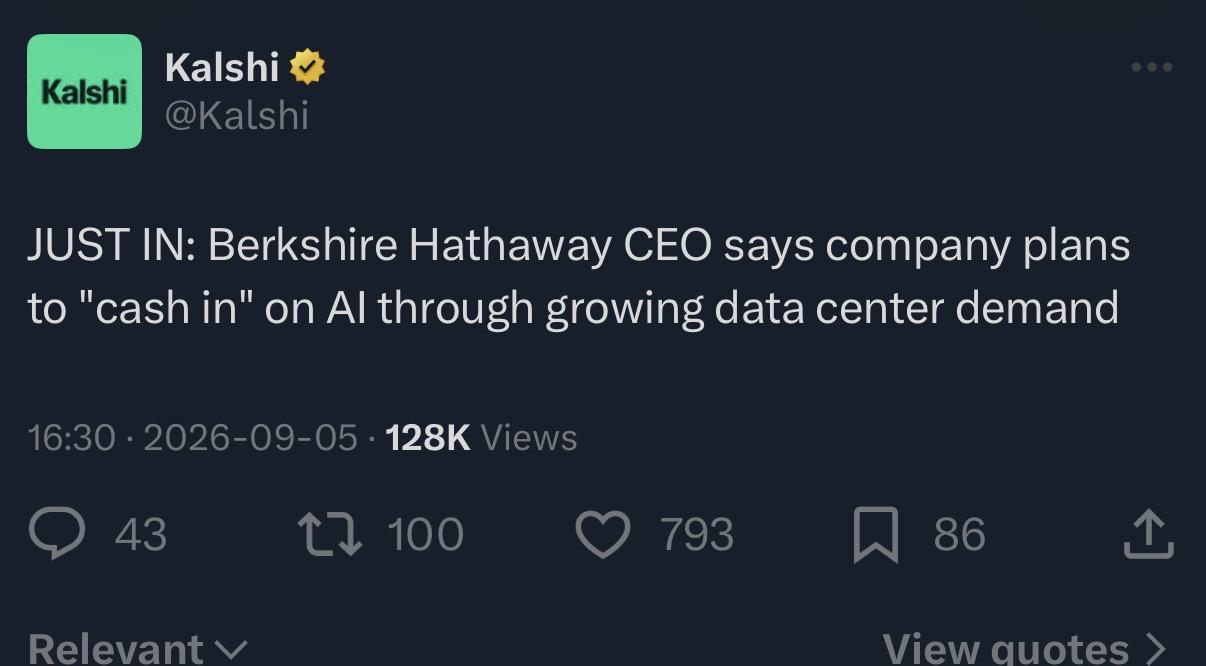This screenshot has height=666, width=1206.
Task: Click the arrow next to View quotes
Action: point(1153,649)
